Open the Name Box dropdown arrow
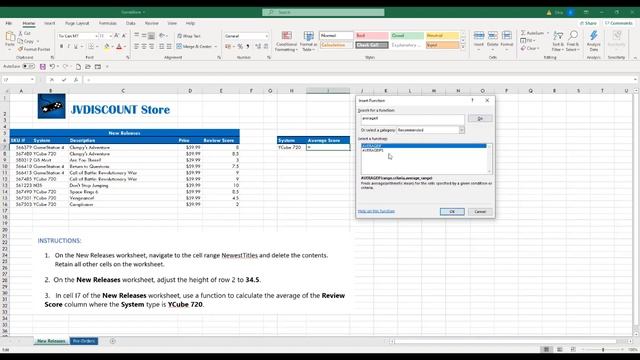This screenshot has width=640, height=360. coord(32,80)
